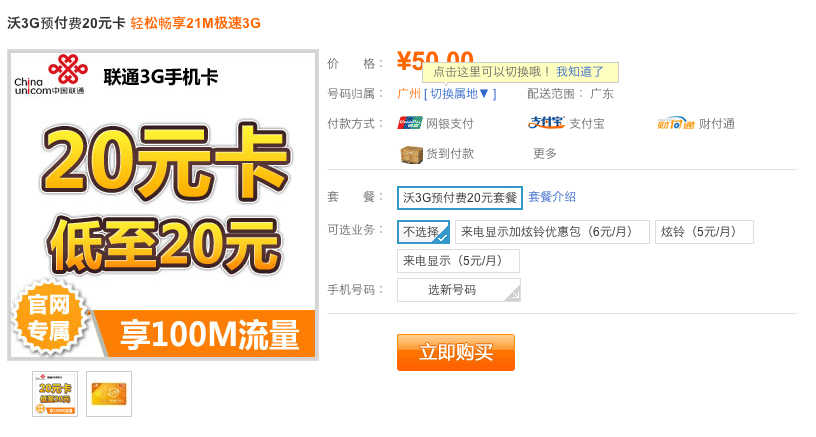Click the Alipay logo icon
The width and height of the screenshot is (816, 437).
(546, 123)
